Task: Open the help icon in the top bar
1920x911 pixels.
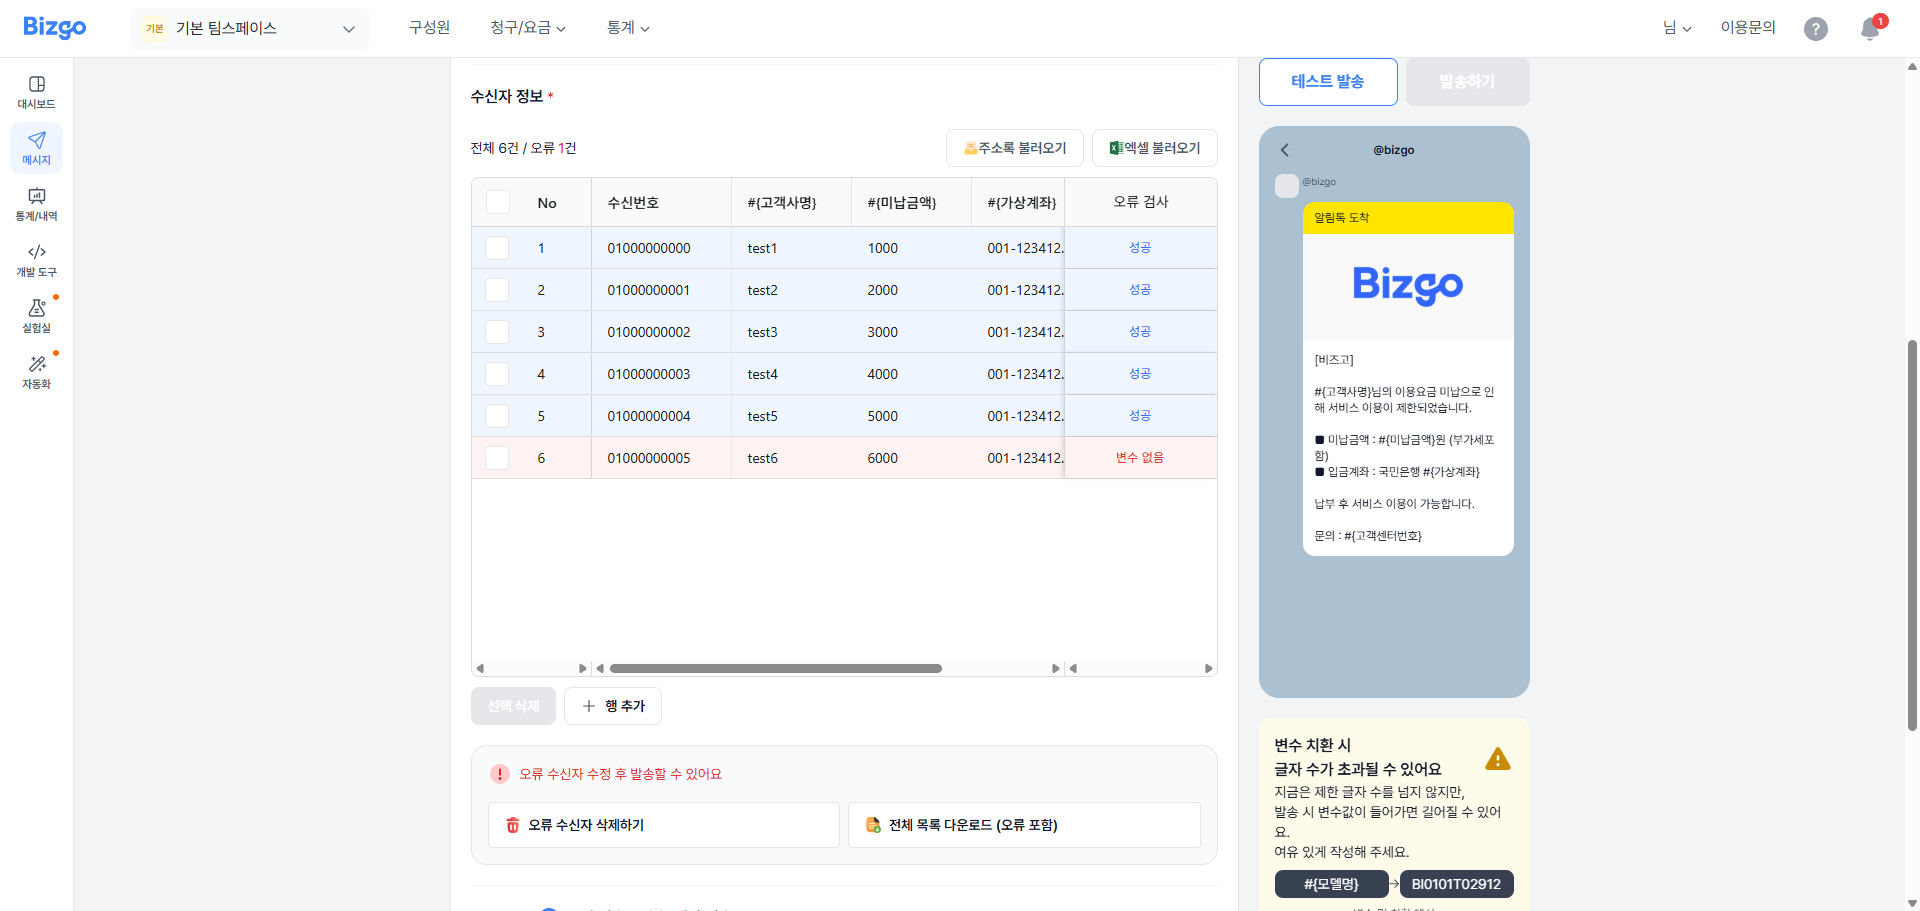Action: (x=1816, y=29)
